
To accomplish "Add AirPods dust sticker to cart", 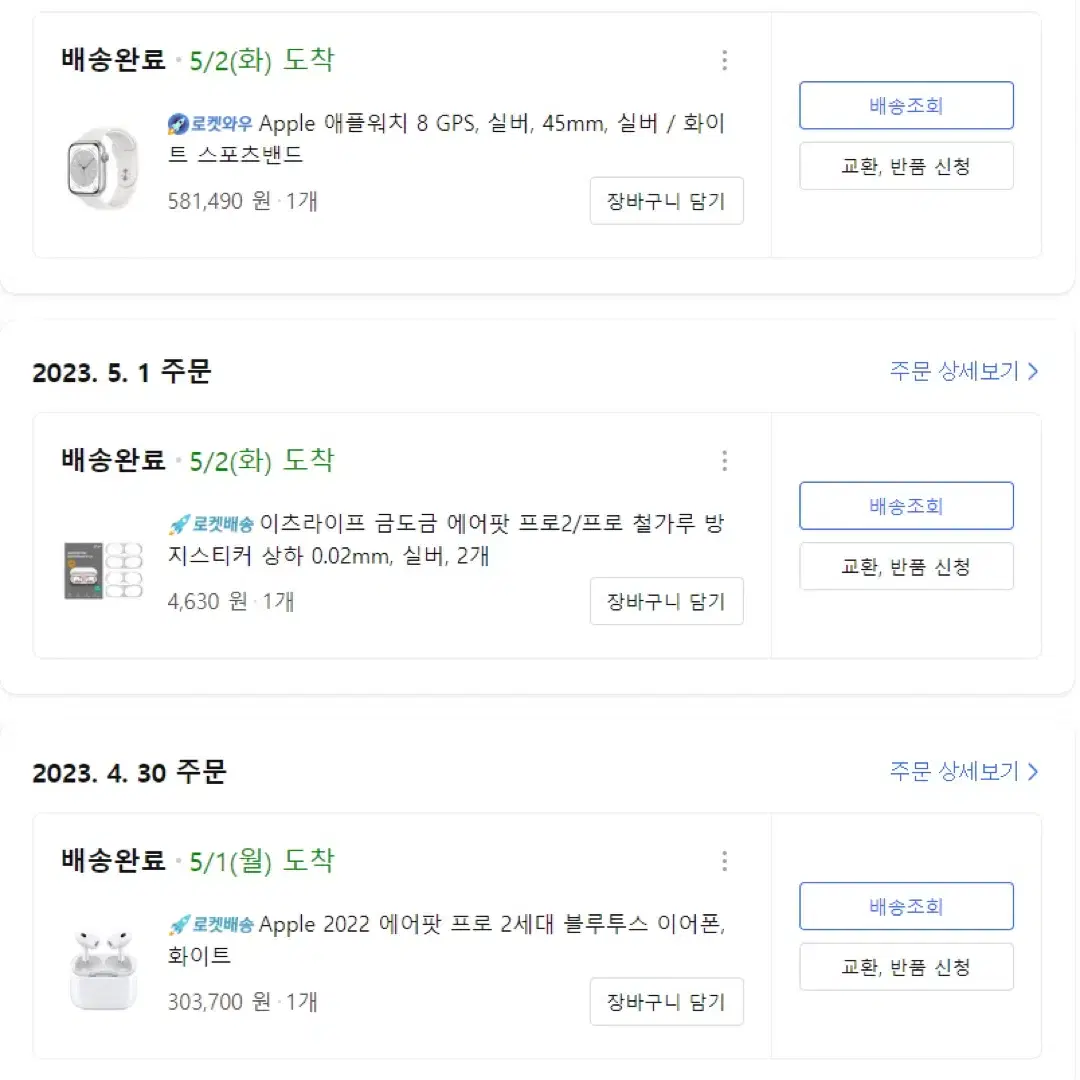I will (x=666, y=602).
